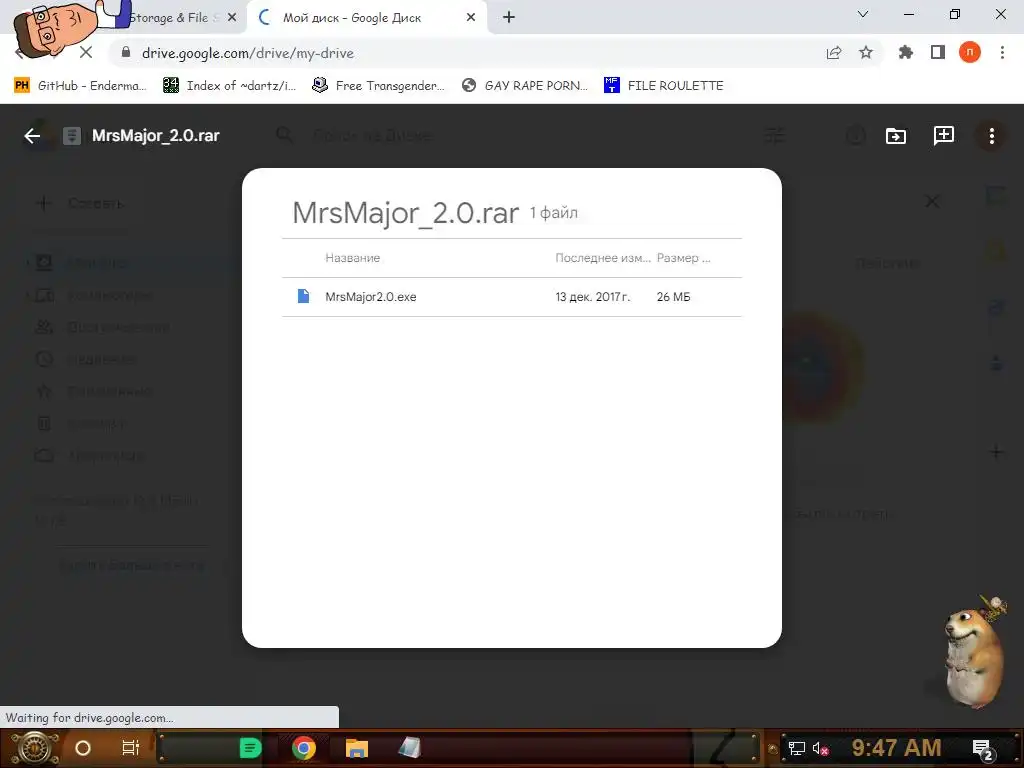Open the Add to My Drive folder icon
1024x768 pixels.
(x=895, y=136)
